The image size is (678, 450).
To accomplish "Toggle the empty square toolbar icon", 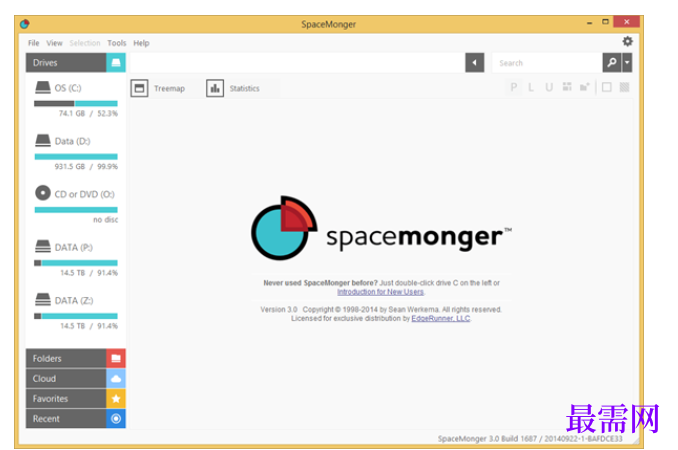I will pos(607,87).
